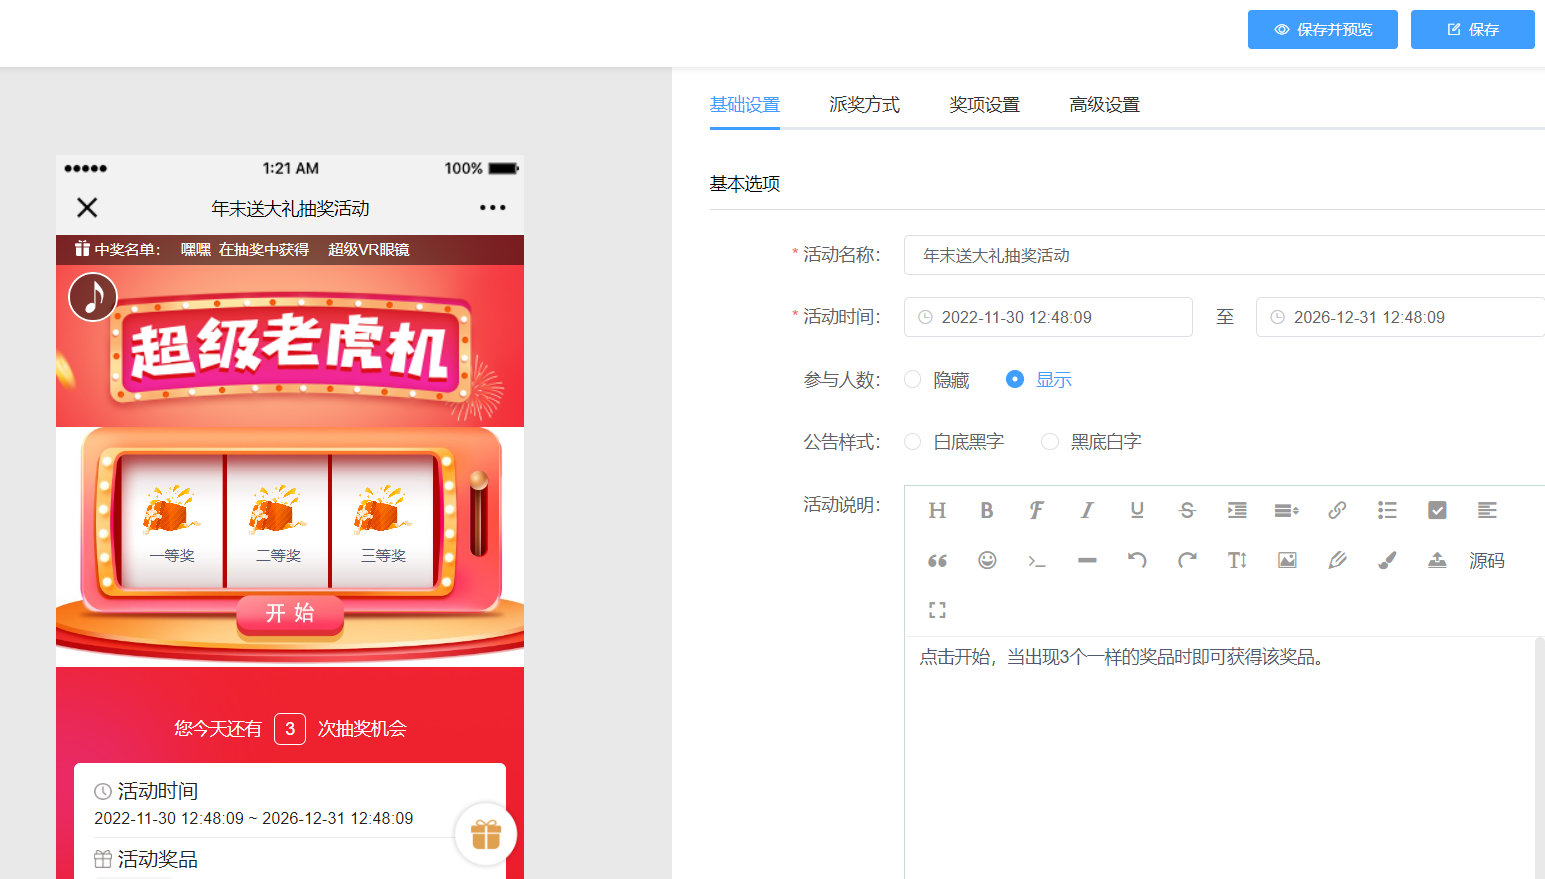Viewport: 1545px width, 879px height.
Task: Click the remaining chances number 3
Action: 290,728
